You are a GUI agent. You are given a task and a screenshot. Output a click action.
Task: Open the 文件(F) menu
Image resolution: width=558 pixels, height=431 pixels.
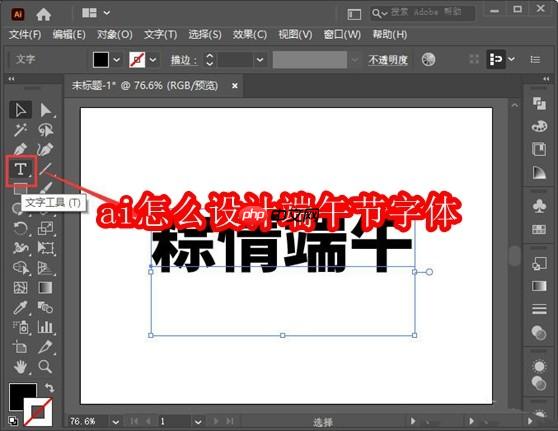25,35
